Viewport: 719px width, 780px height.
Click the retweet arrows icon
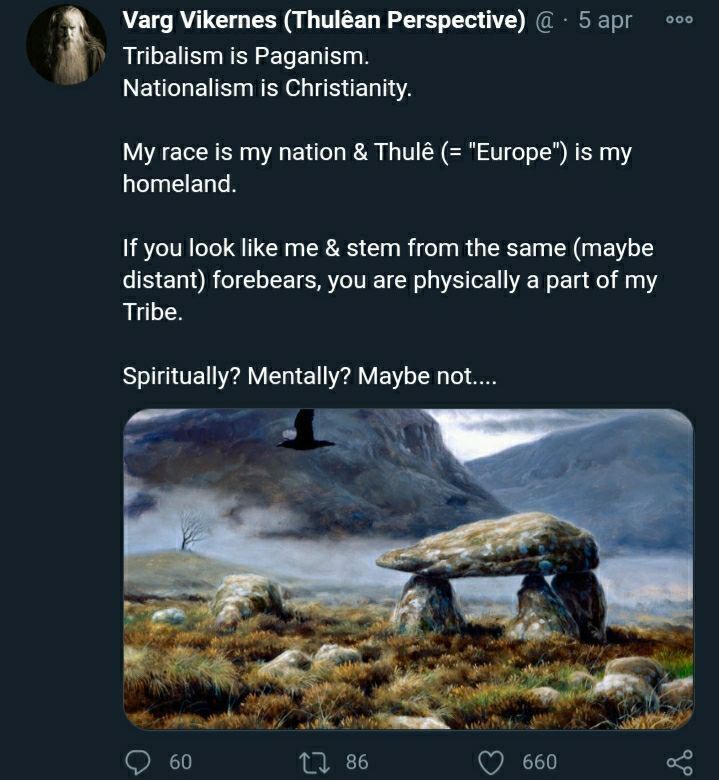(x=314, y=762)
